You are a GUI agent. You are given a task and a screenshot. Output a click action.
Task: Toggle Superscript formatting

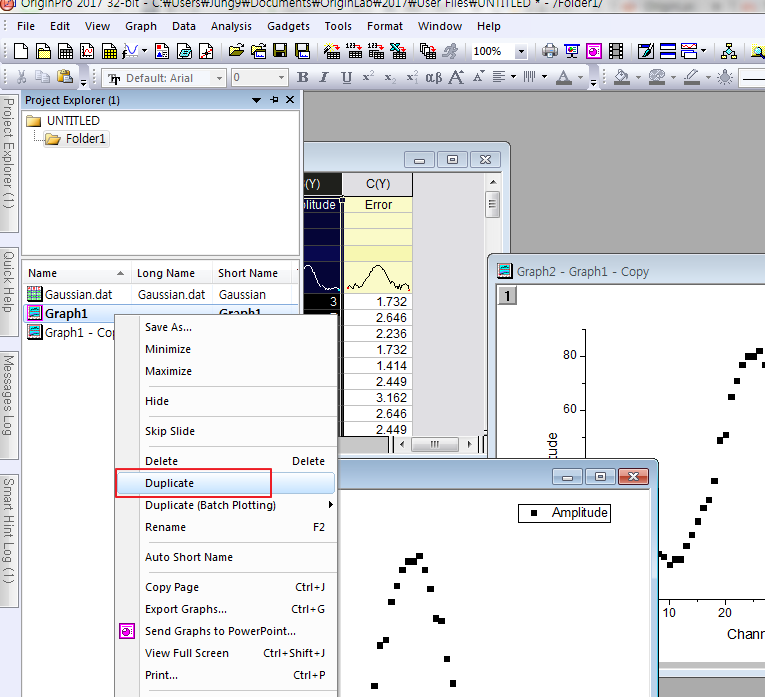pos(368,77)
